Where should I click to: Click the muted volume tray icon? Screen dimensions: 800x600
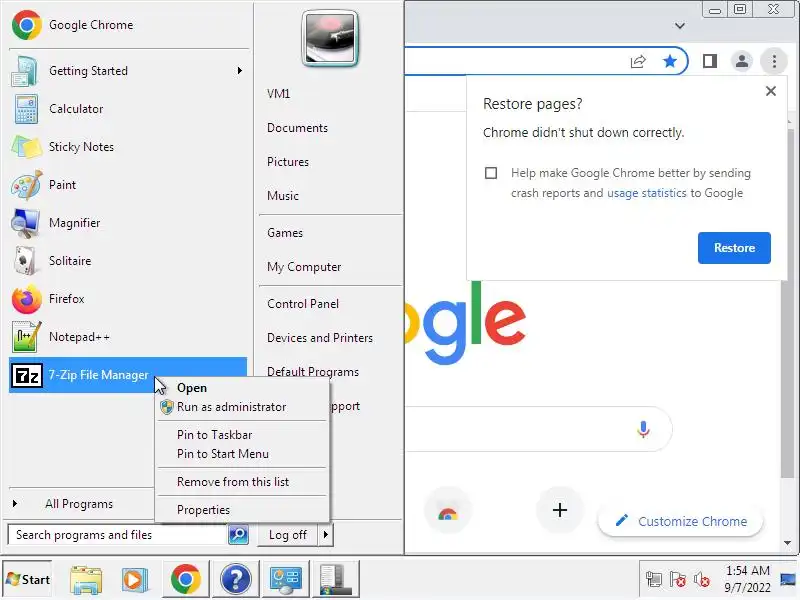point(702,579)
